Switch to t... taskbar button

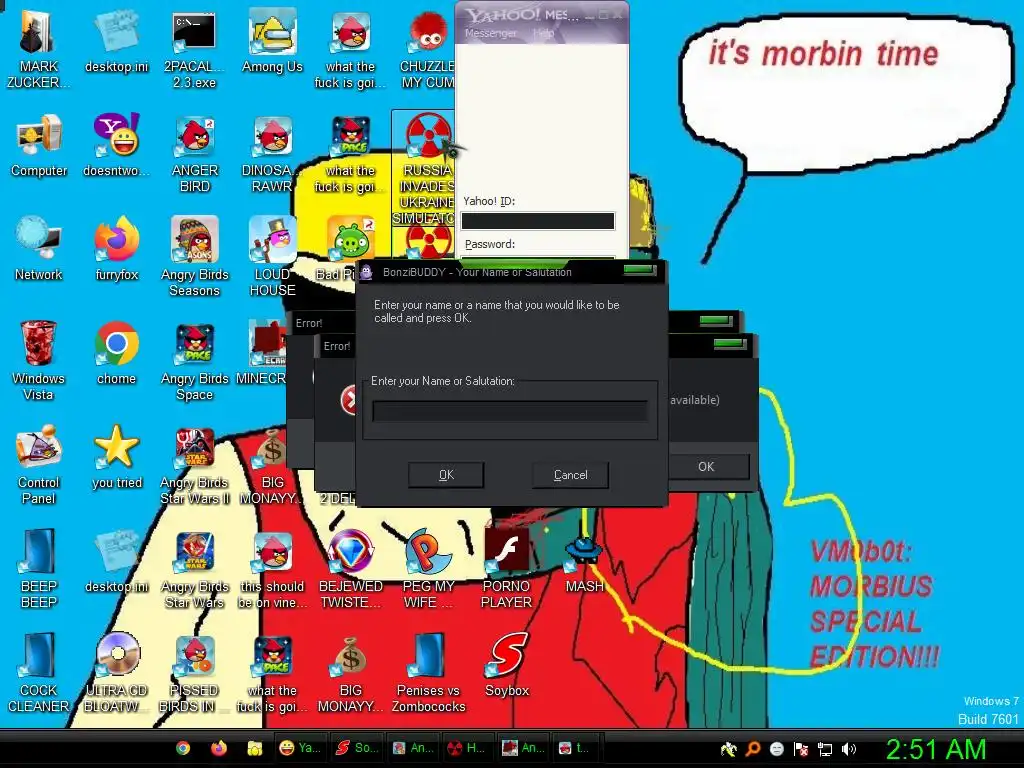[x=575, y=748]
